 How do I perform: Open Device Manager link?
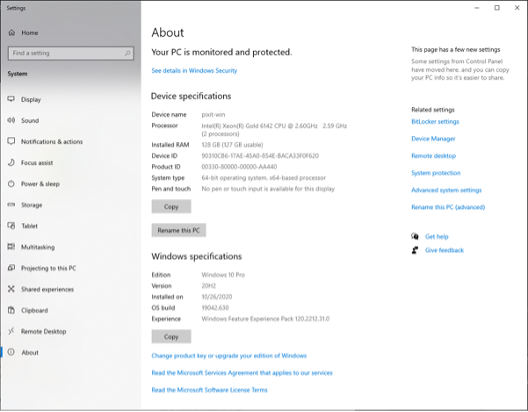click(433, 139)
